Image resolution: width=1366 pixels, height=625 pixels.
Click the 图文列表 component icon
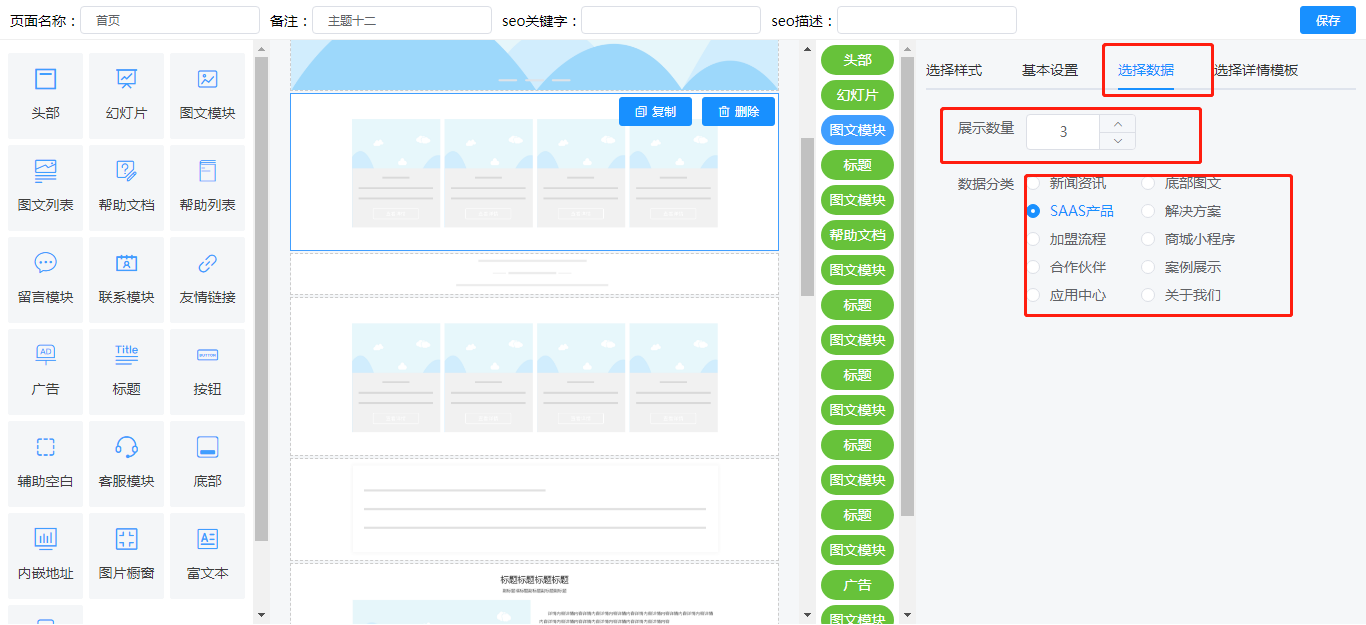point(45,172)
